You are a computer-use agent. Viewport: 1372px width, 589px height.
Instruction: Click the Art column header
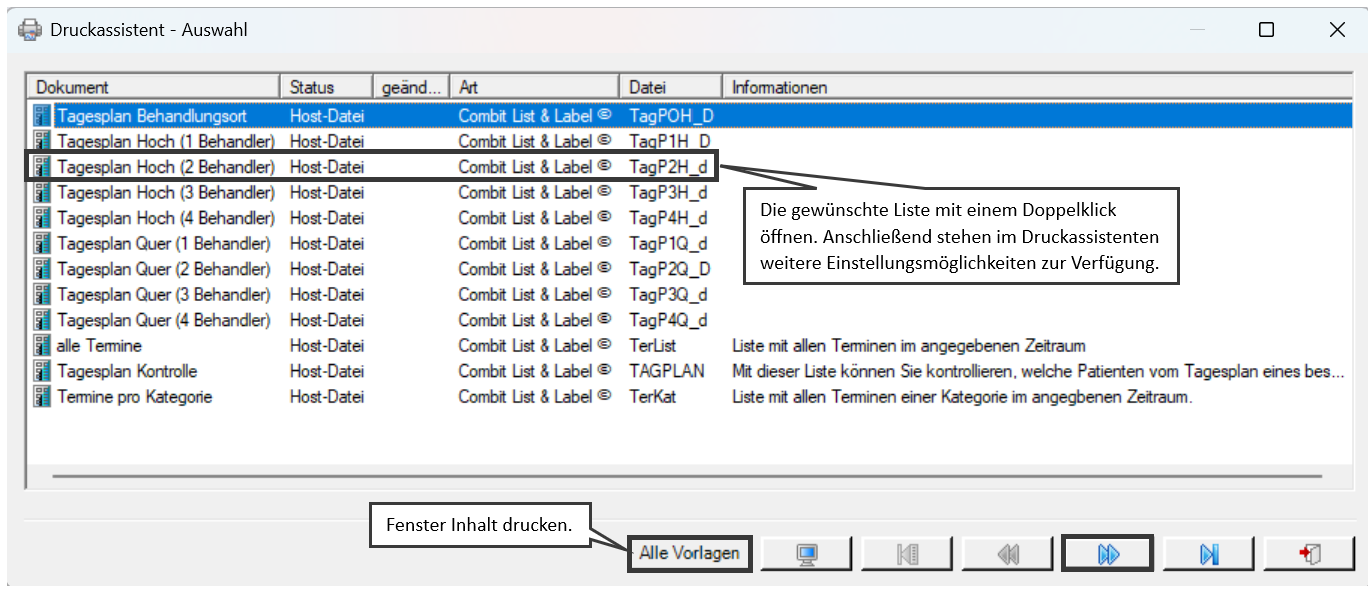pos(535,87)
